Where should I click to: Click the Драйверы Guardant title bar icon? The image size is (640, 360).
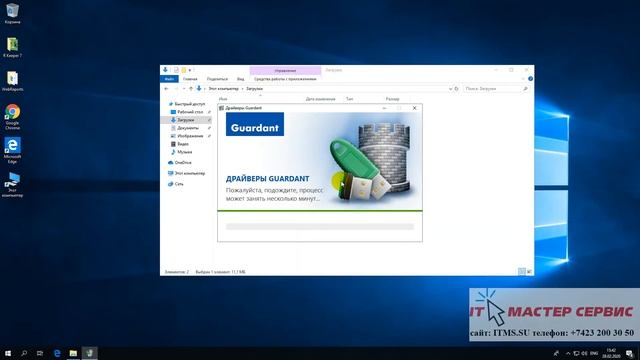point(221,108)
